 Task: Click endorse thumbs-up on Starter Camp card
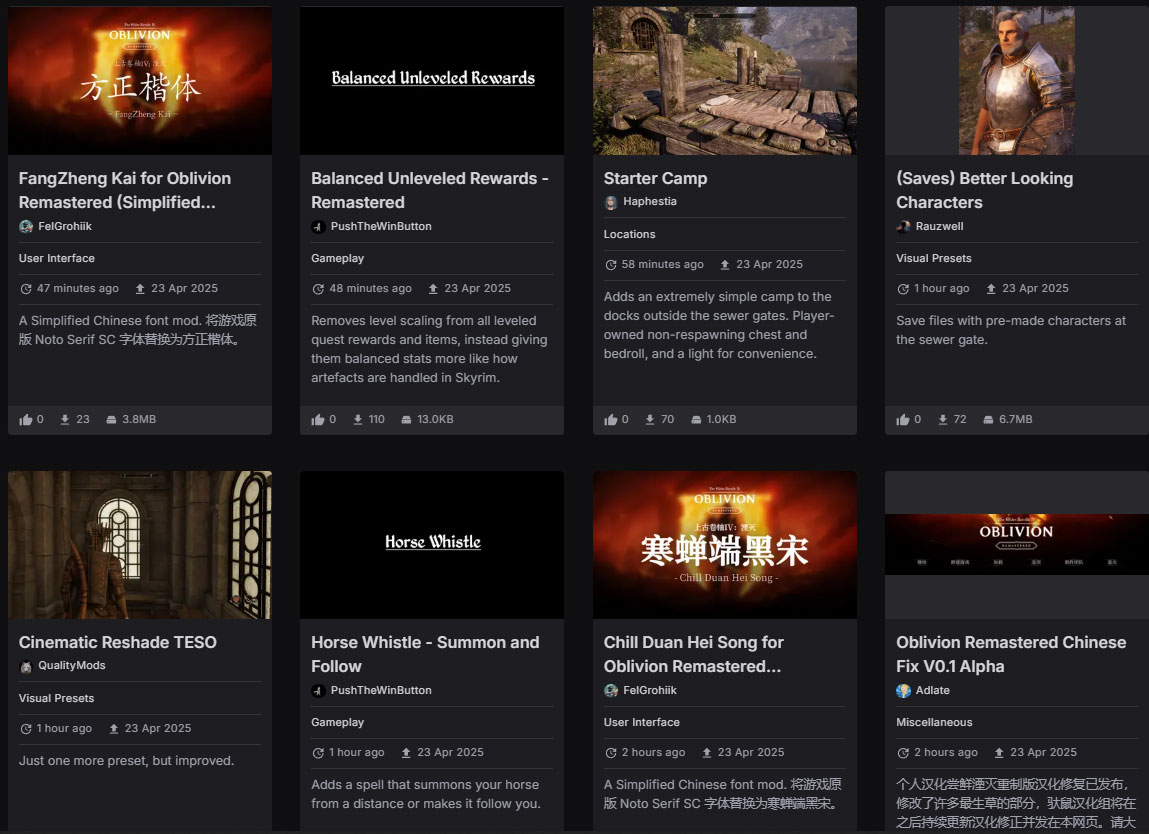(x=610, y=420)
